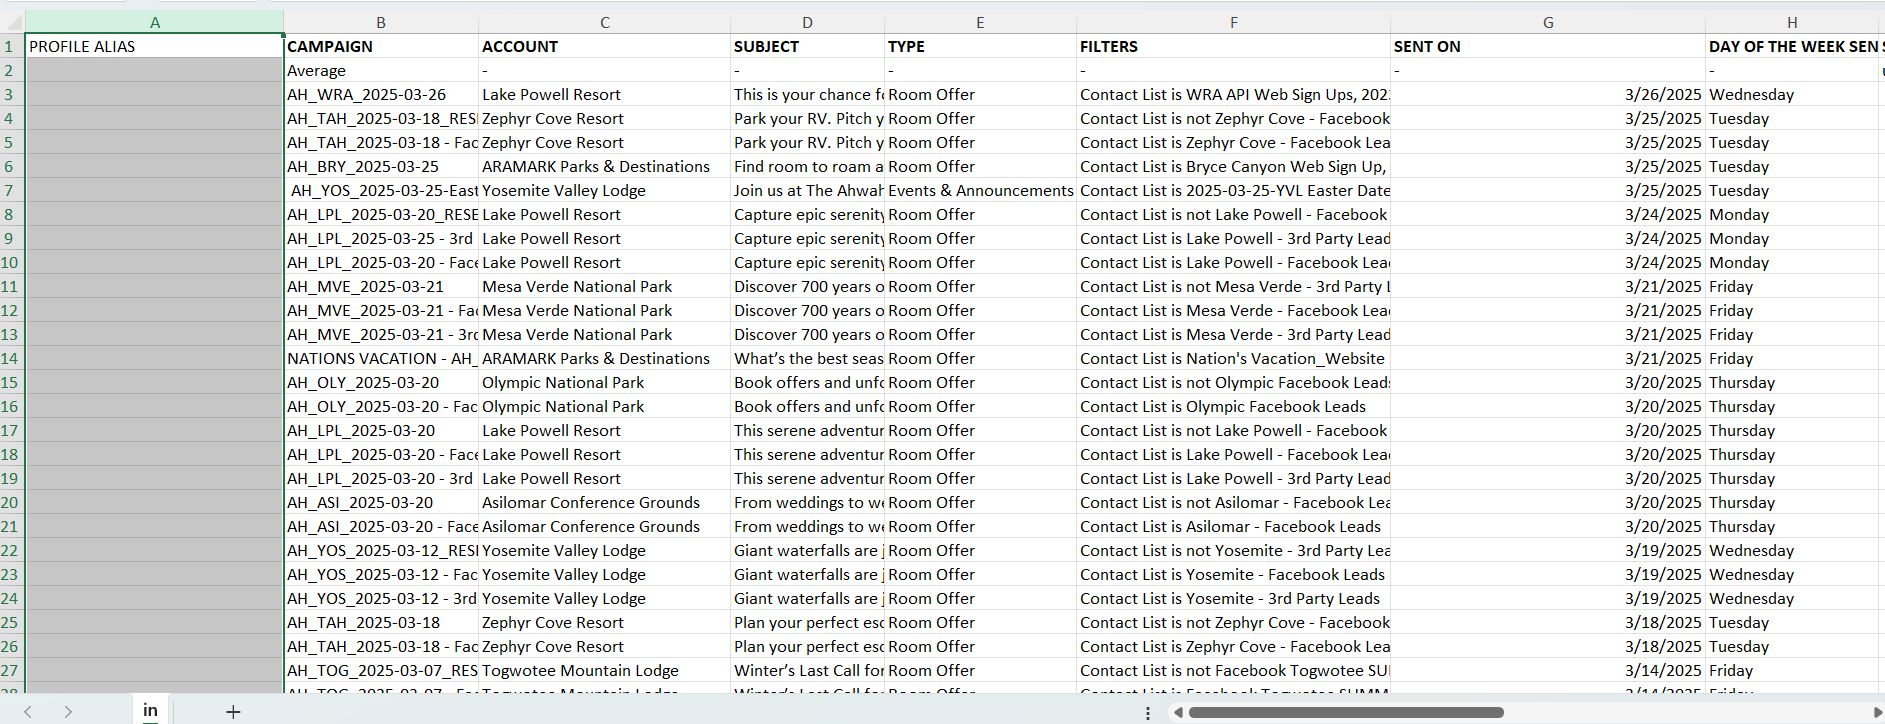Image resolution: width=1885 pixels, height=724 pixels.
Task: Select the AH_TOG_2025-03-07_RES campaign cell
Action: pyautogui.click(x=381, y=670)
